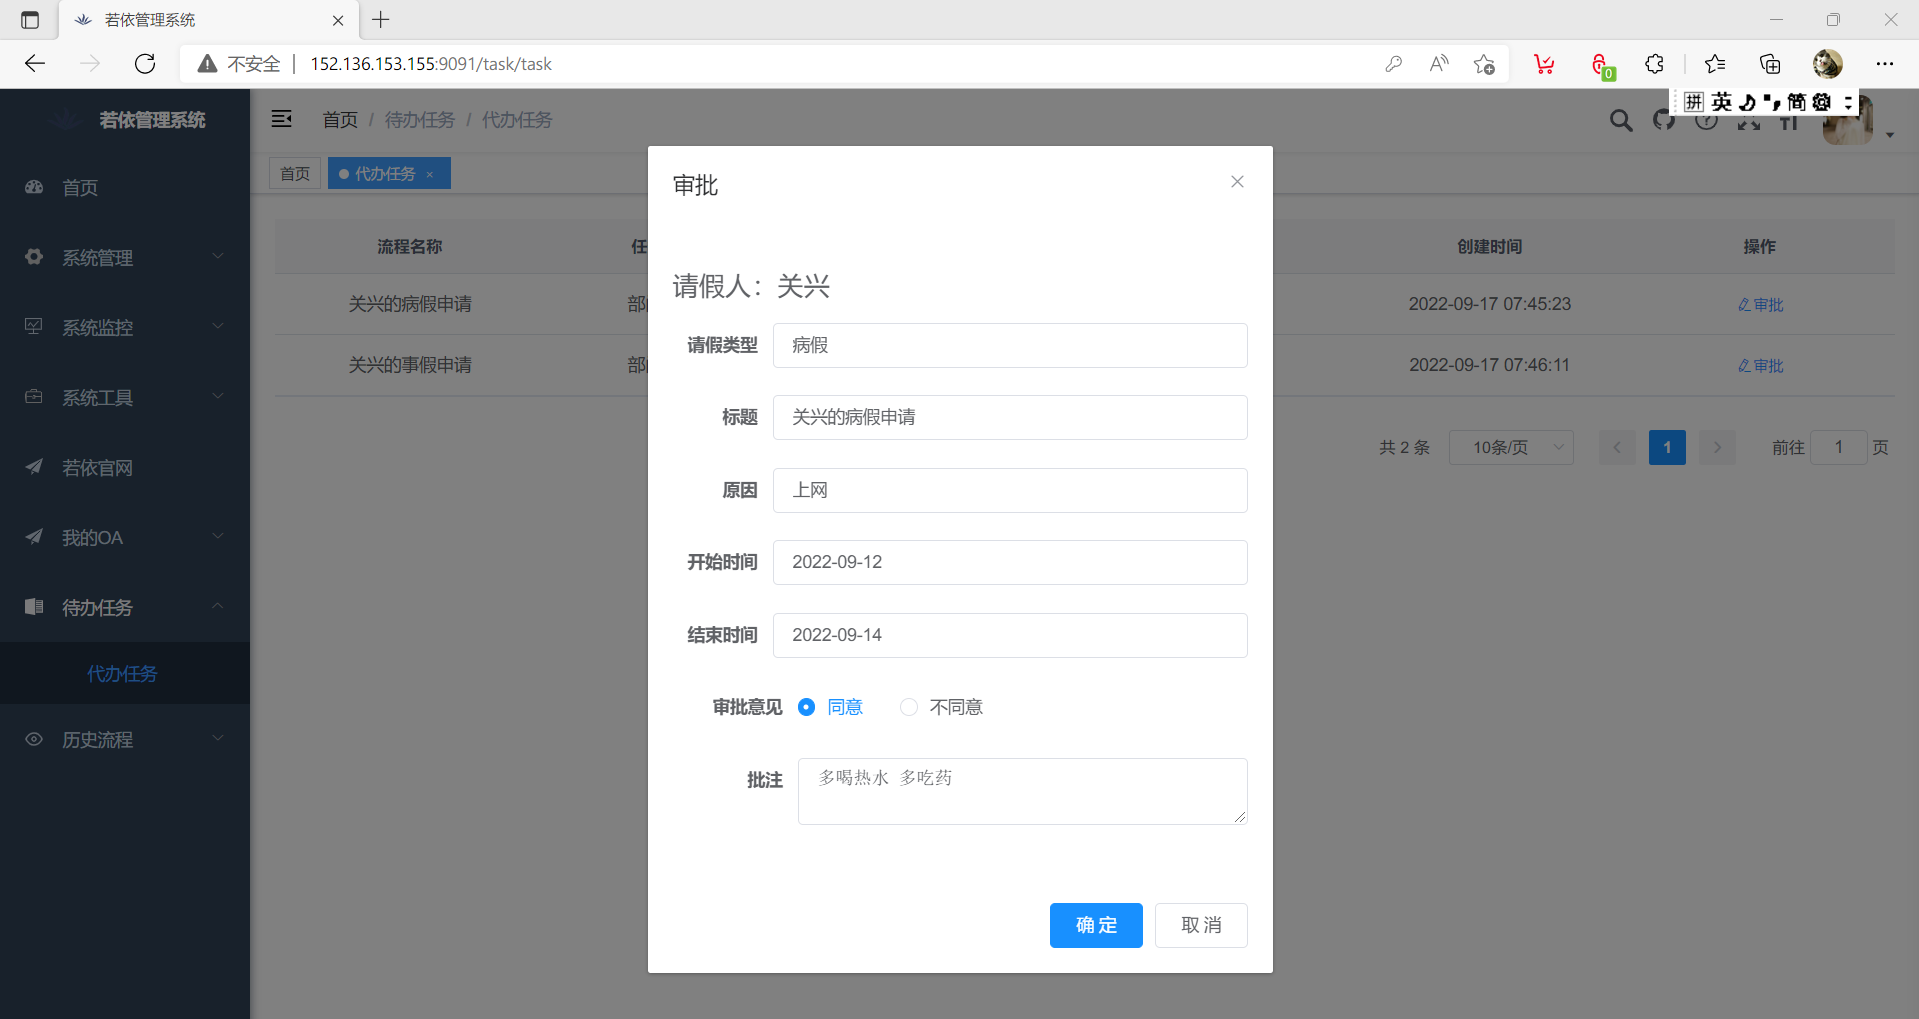This screenshot has height=1019, width=1919.
Task: Click the 确定 button to confirm approval
Action: 1095,925
